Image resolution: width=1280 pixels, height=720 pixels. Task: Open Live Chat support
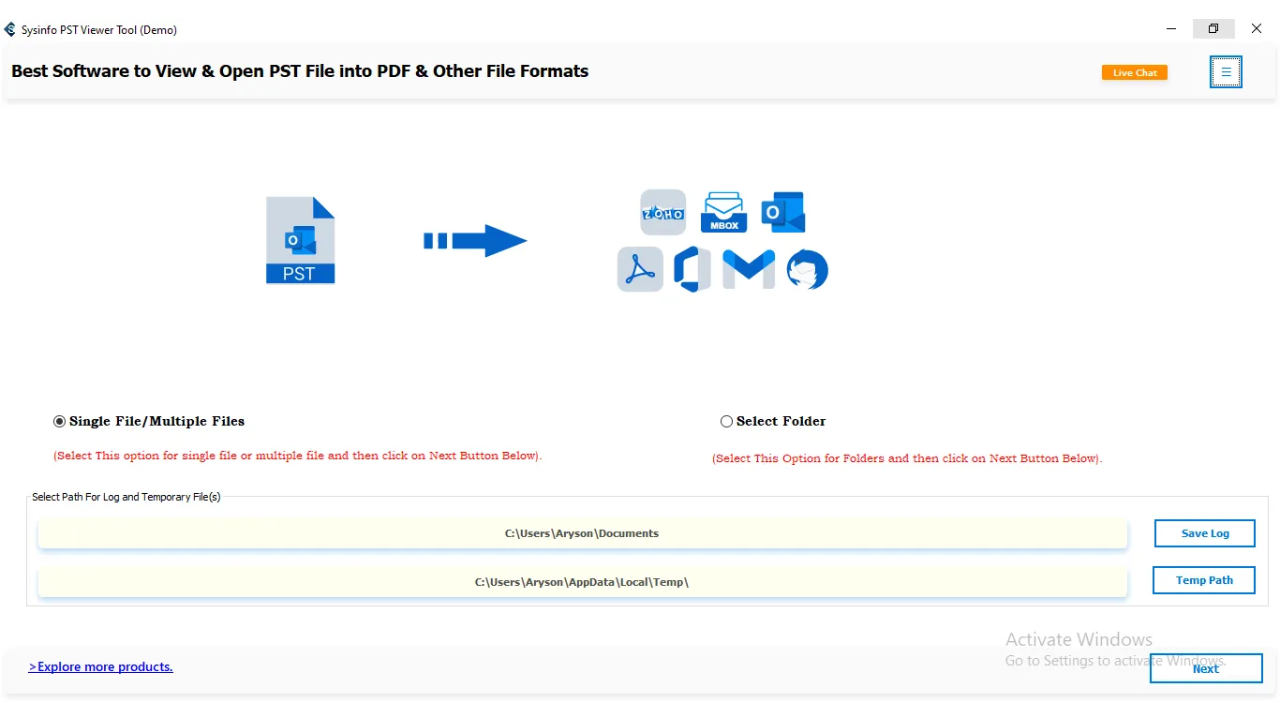[1135, 72]
